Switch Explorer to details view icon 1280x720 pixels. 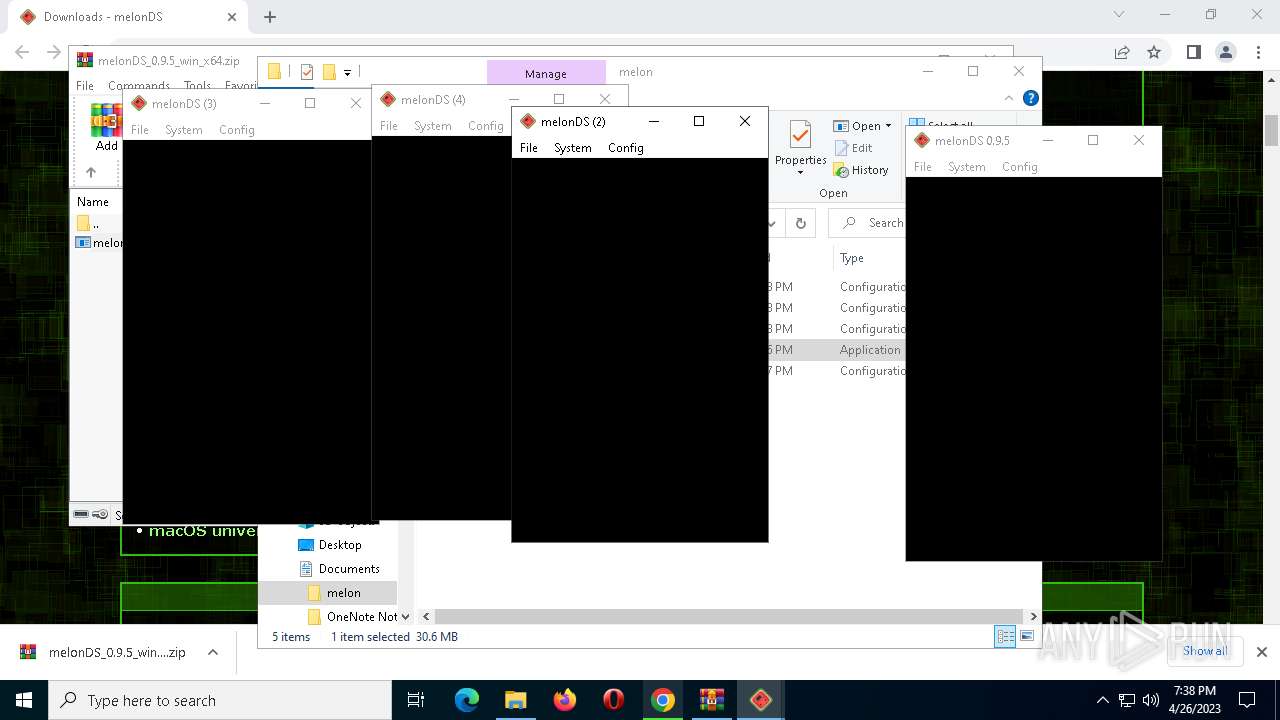click(1005, 637)
